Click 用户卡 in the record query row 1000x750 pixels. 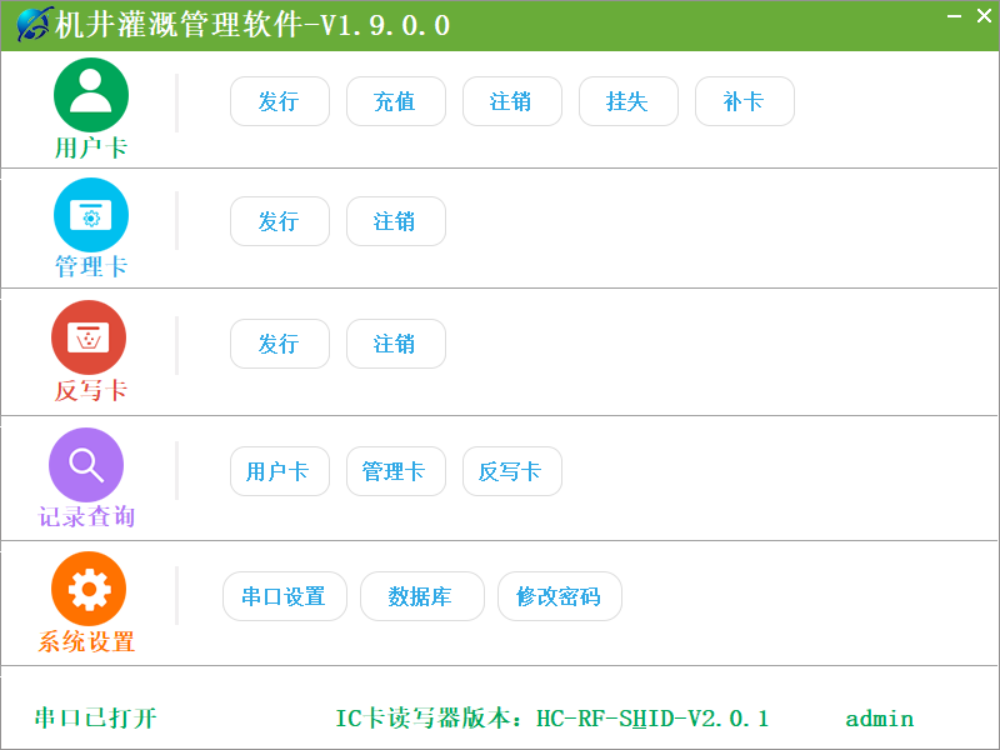280,471
